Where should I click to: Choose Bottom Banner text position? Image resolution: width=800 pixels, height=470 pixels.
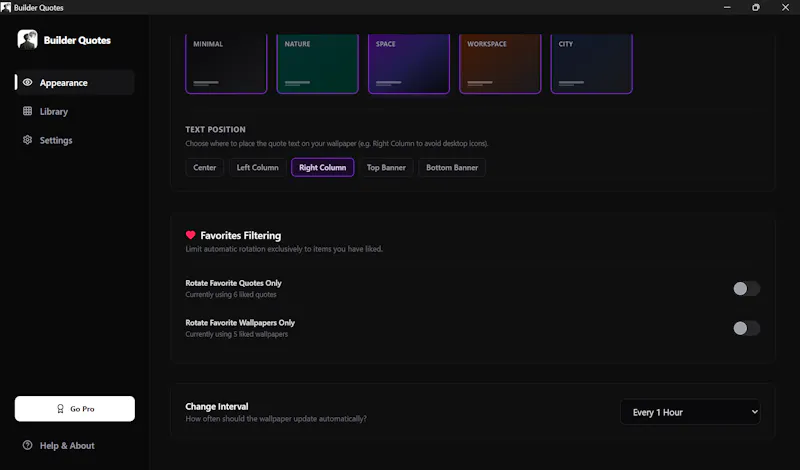tap(452, 167)
